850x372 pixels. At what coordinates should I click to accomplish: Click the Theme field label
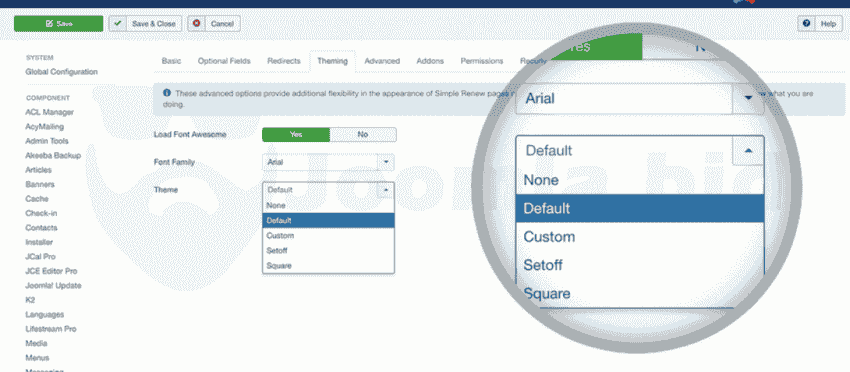coord(166,190)
